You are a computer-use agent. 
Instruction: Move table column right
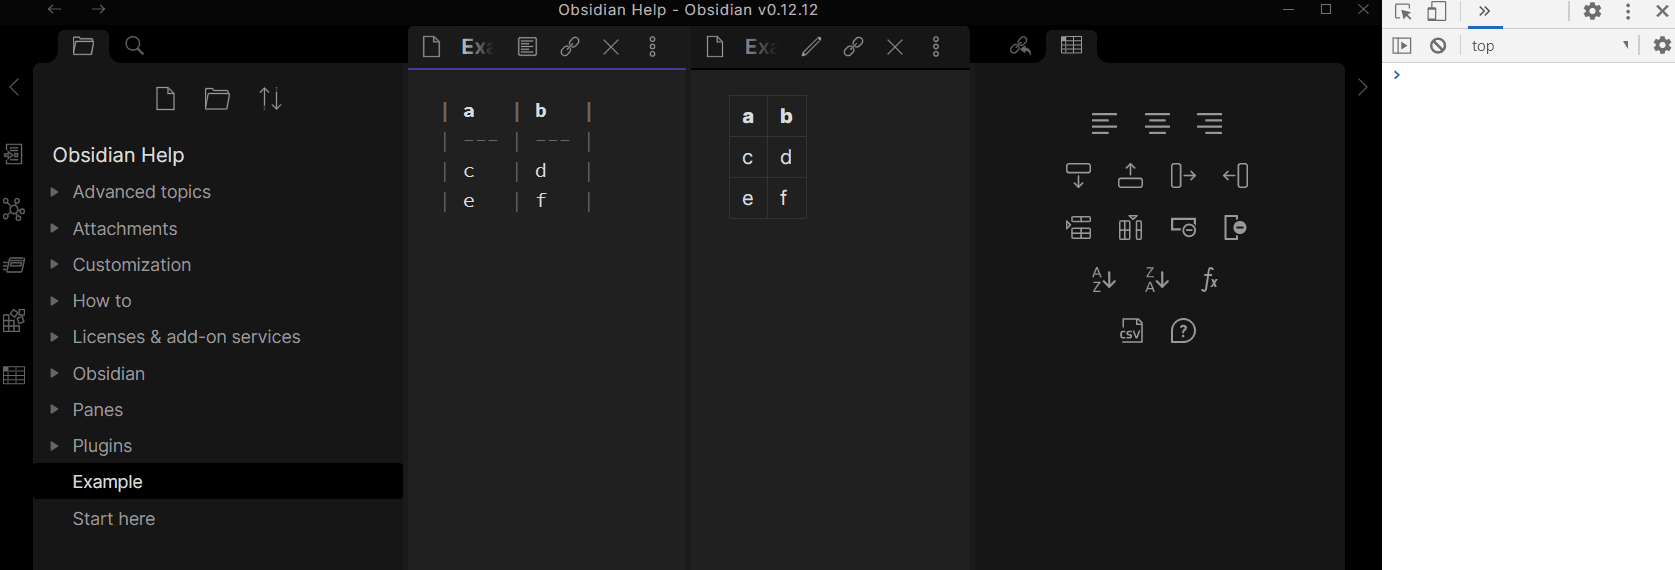[1183, 176]
